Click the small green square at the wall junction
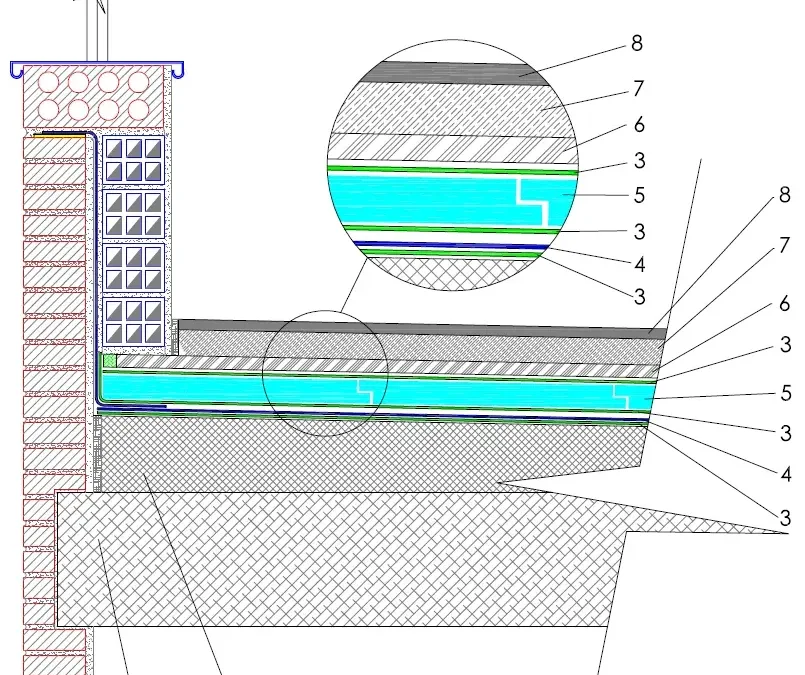Image resolution: width=805 pixels, height=675 pixels. [x=110, y=361]
